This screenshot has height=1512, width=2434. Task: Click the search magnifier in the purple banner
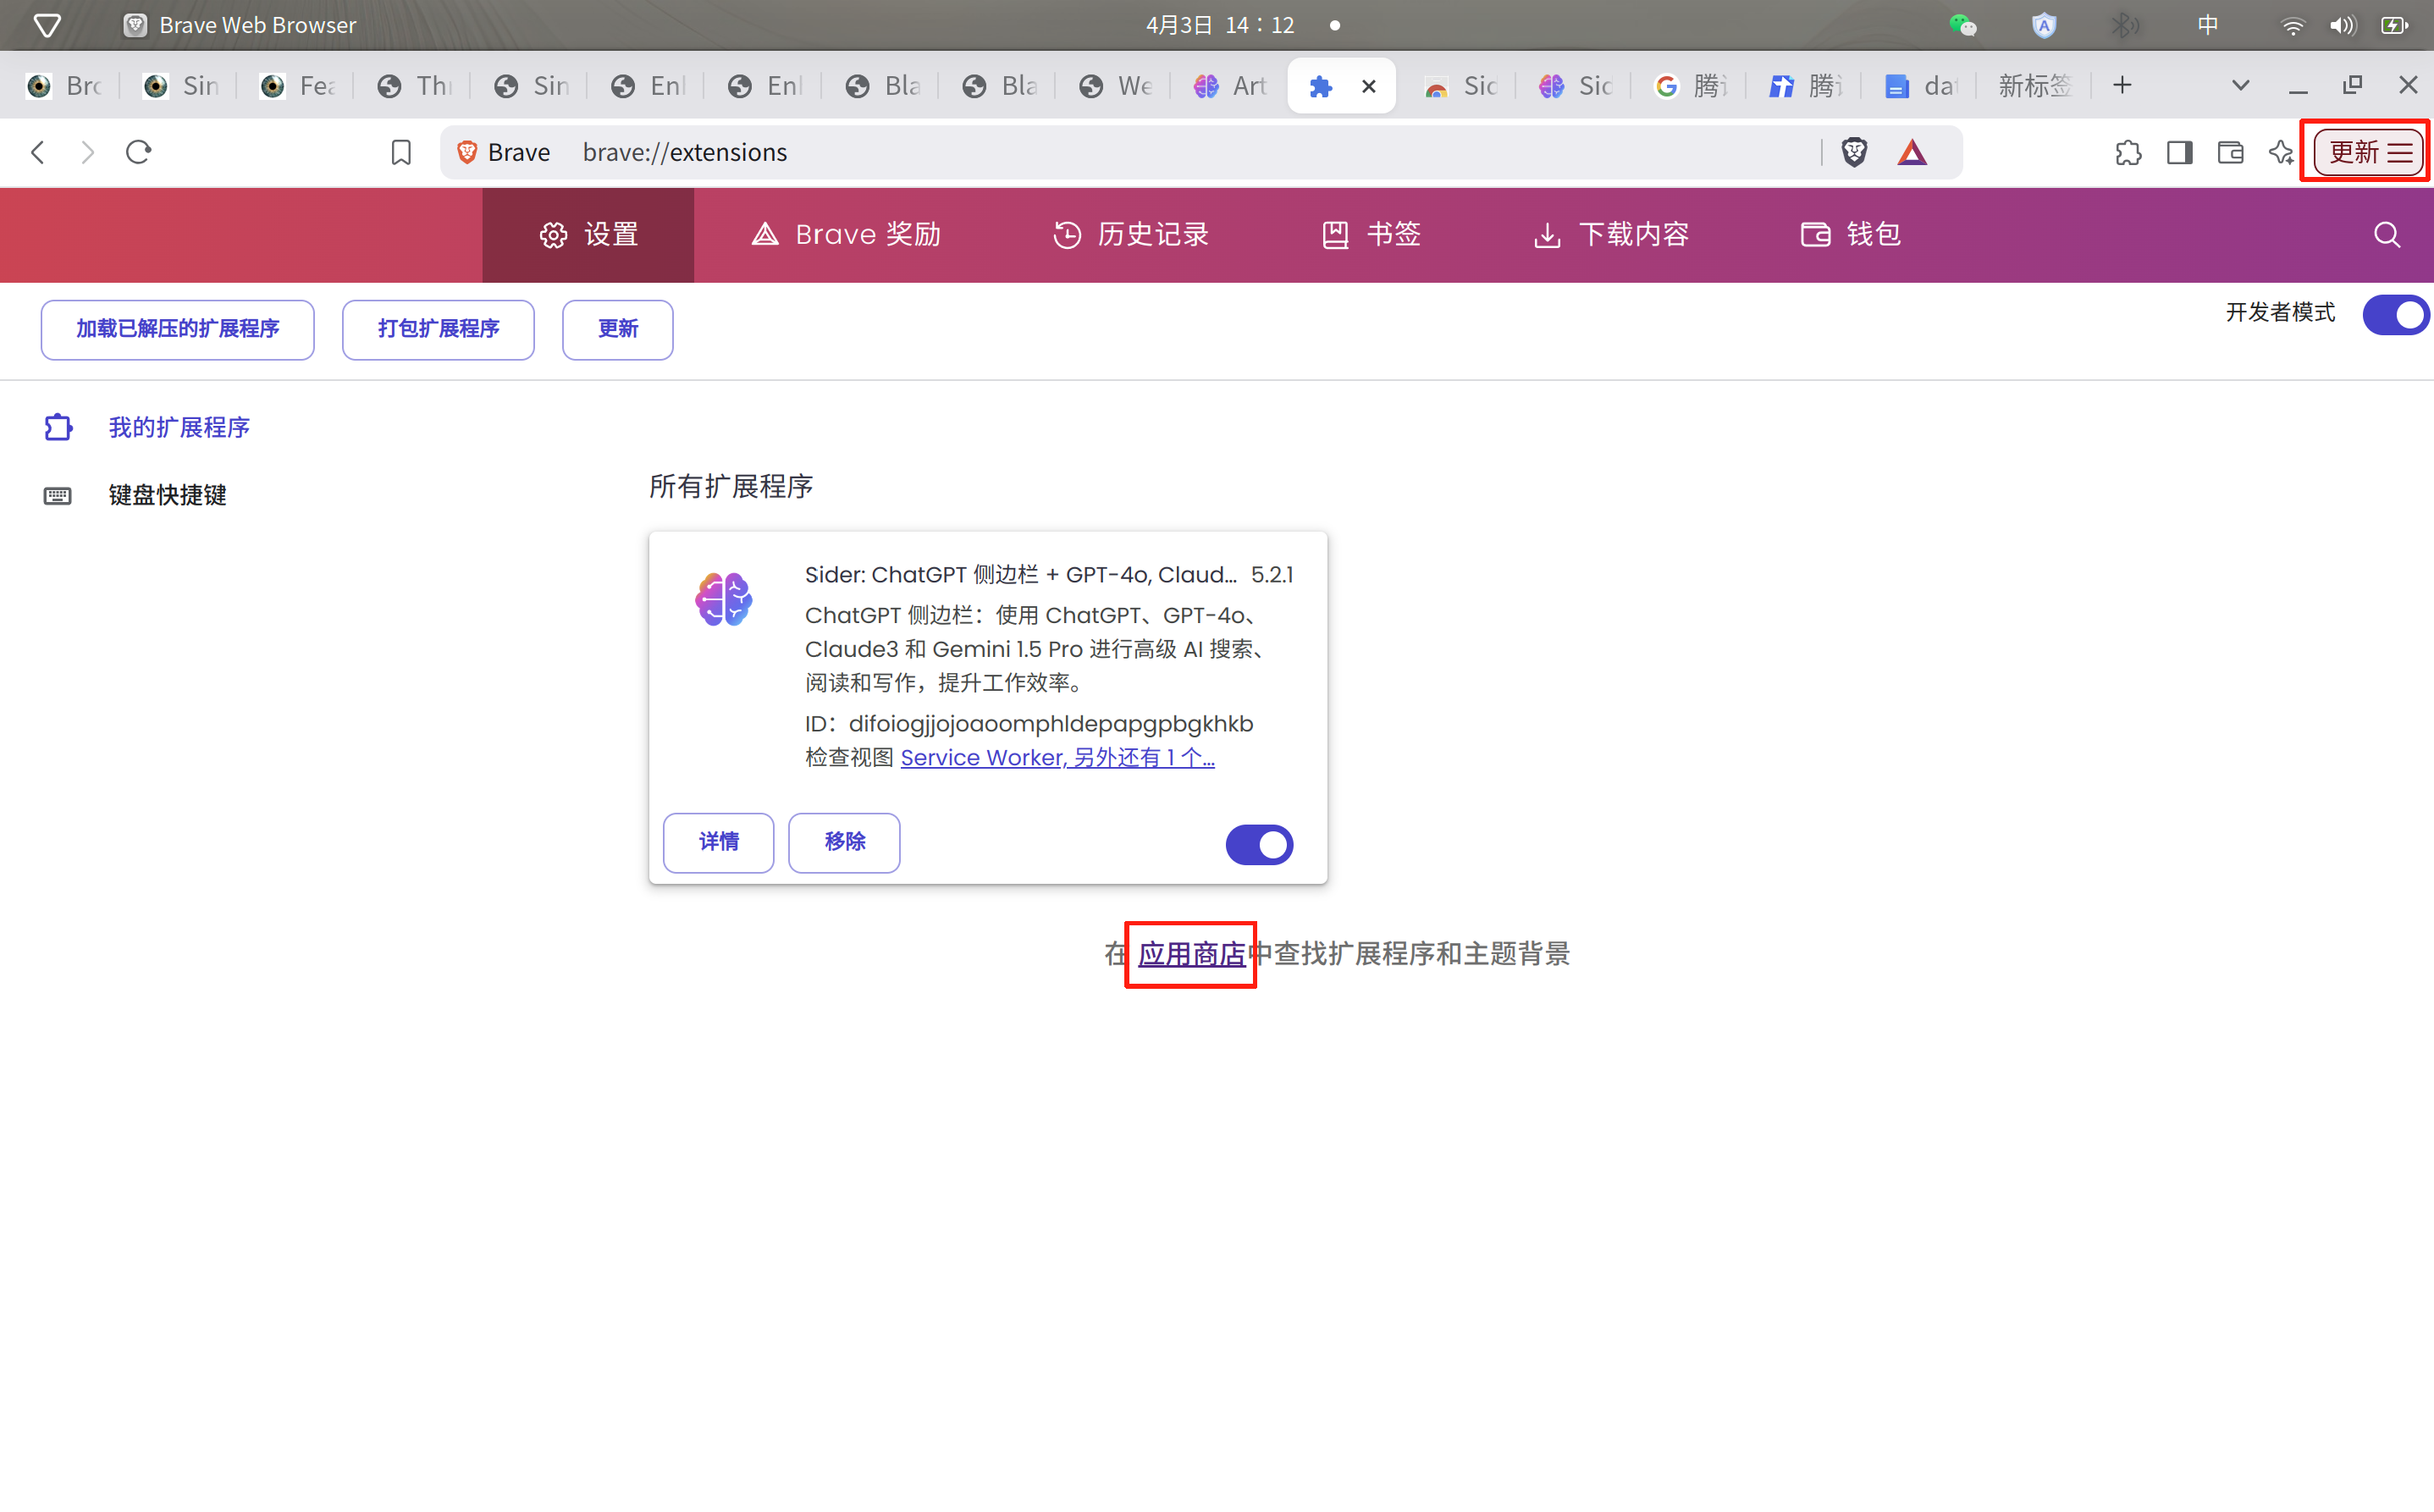2387,234
